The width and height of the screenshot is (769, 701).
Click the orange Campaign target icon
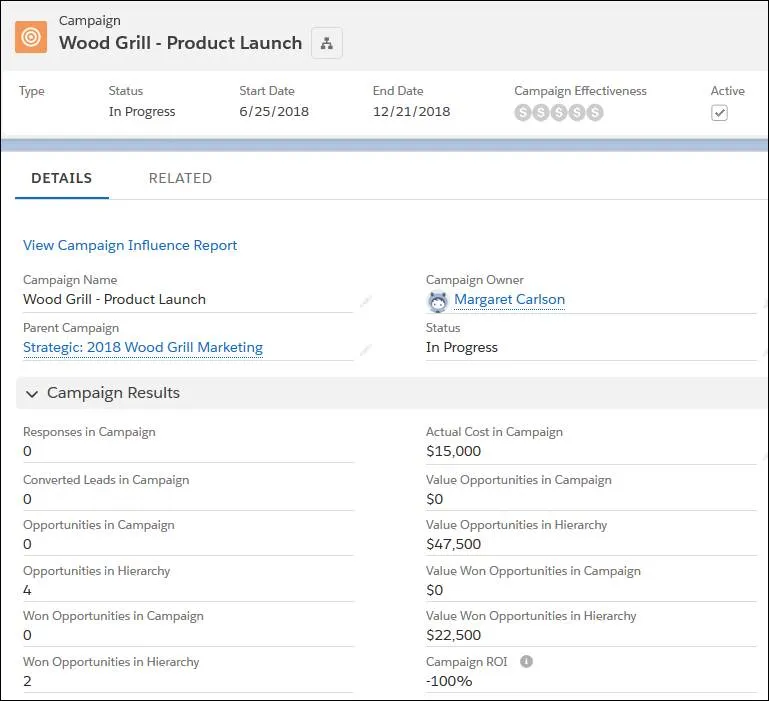(x=31, y=37)
